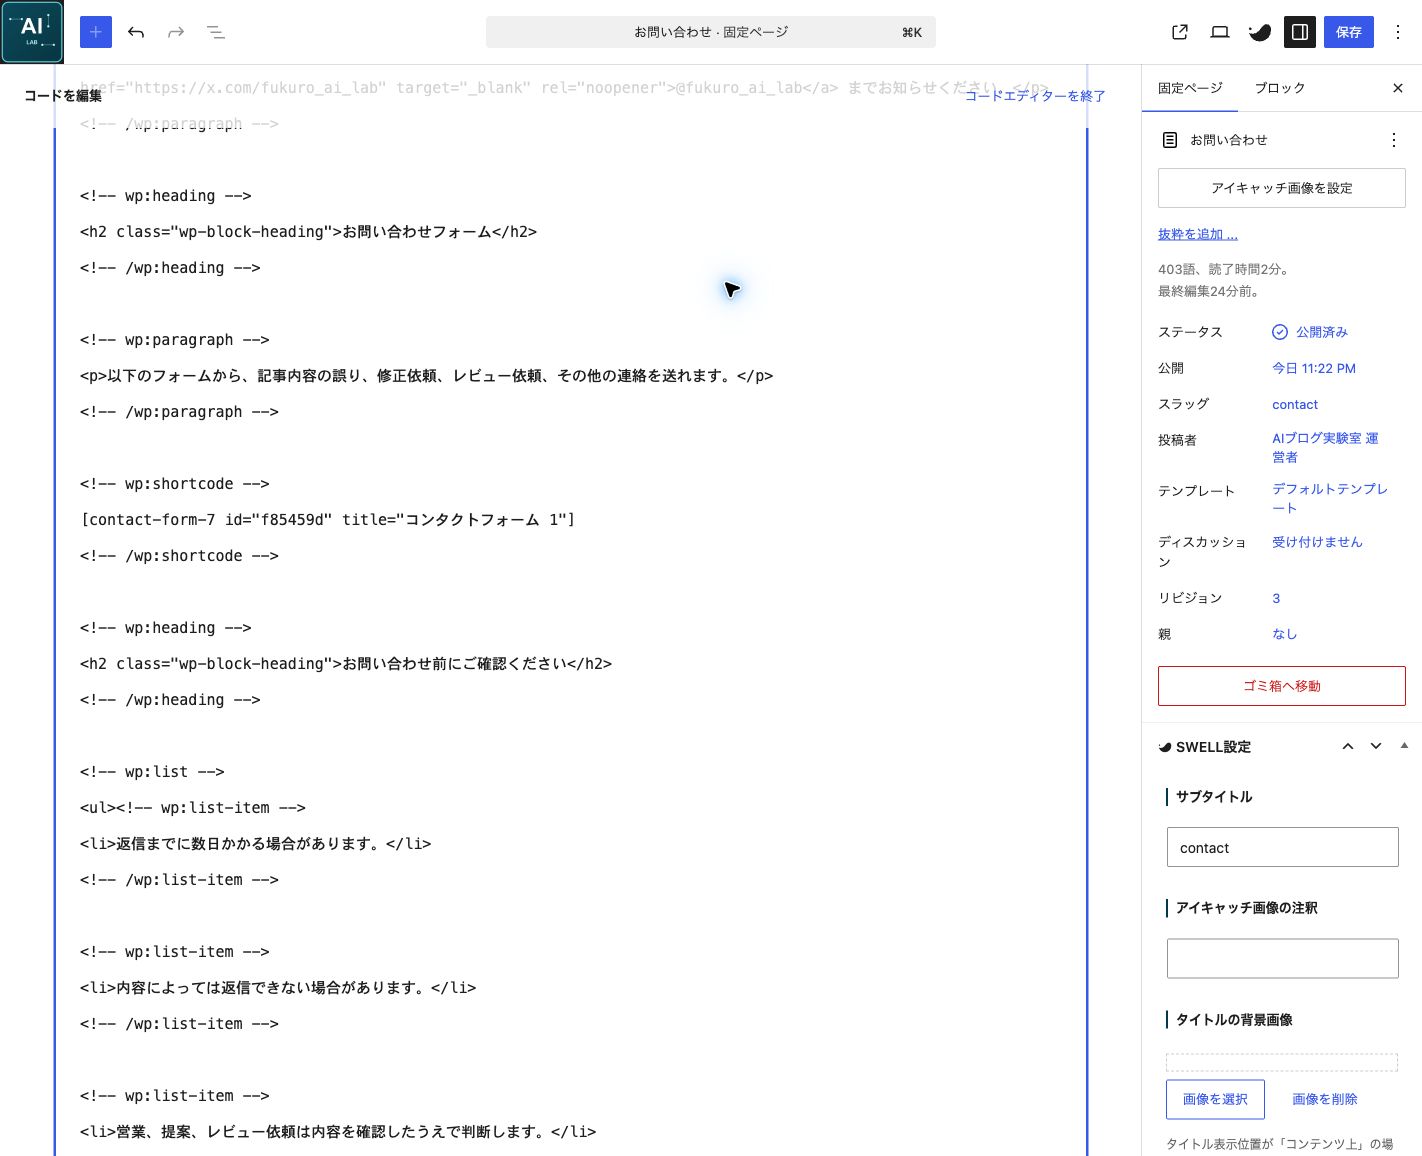Click 抜粋を追加 link
The width and height of the screenshot is (1422, 1156).
click(1198, 234)
